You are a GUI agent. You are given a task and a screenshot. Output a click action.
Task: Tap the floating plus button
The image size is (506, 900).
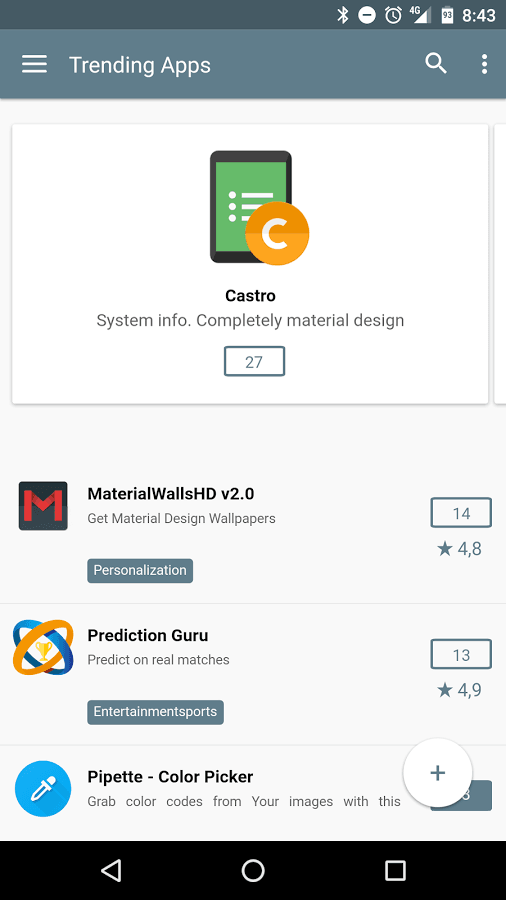pyautogui.click(x=438, y=773)
